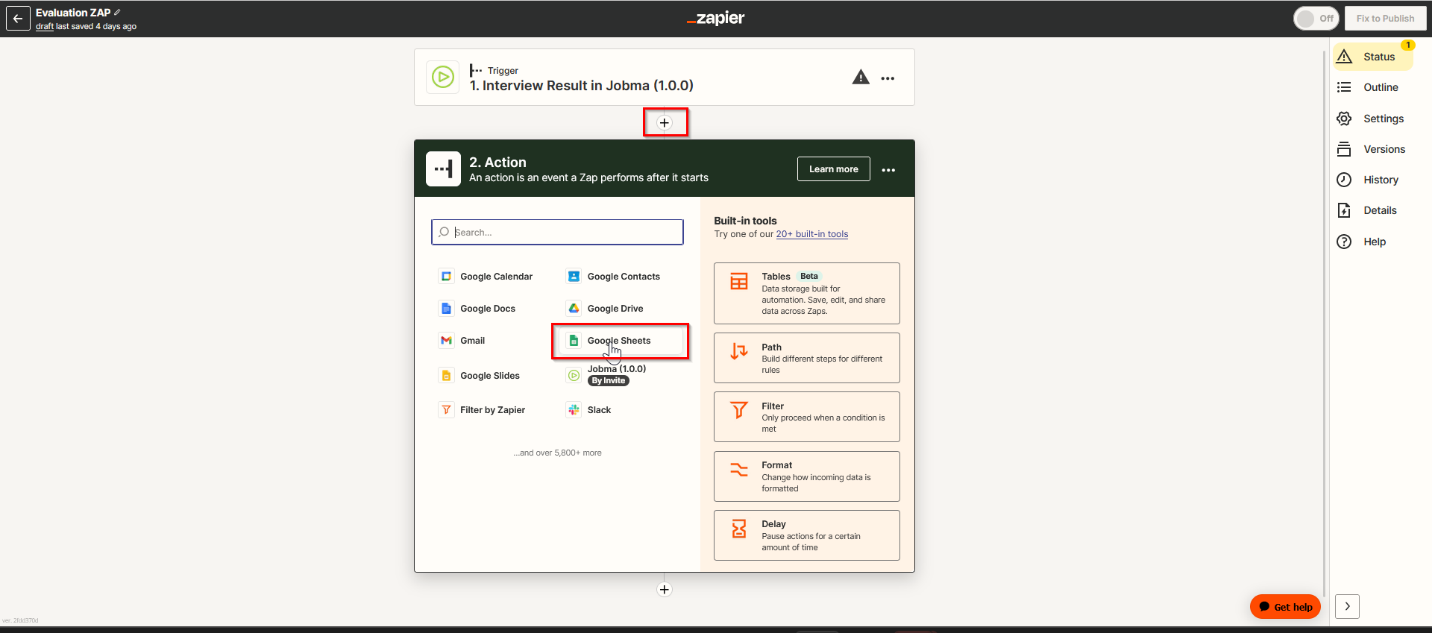Click the back arrow button
Image resolution: width=1432 pixels, height=633 pixels.
click(18, 19)
